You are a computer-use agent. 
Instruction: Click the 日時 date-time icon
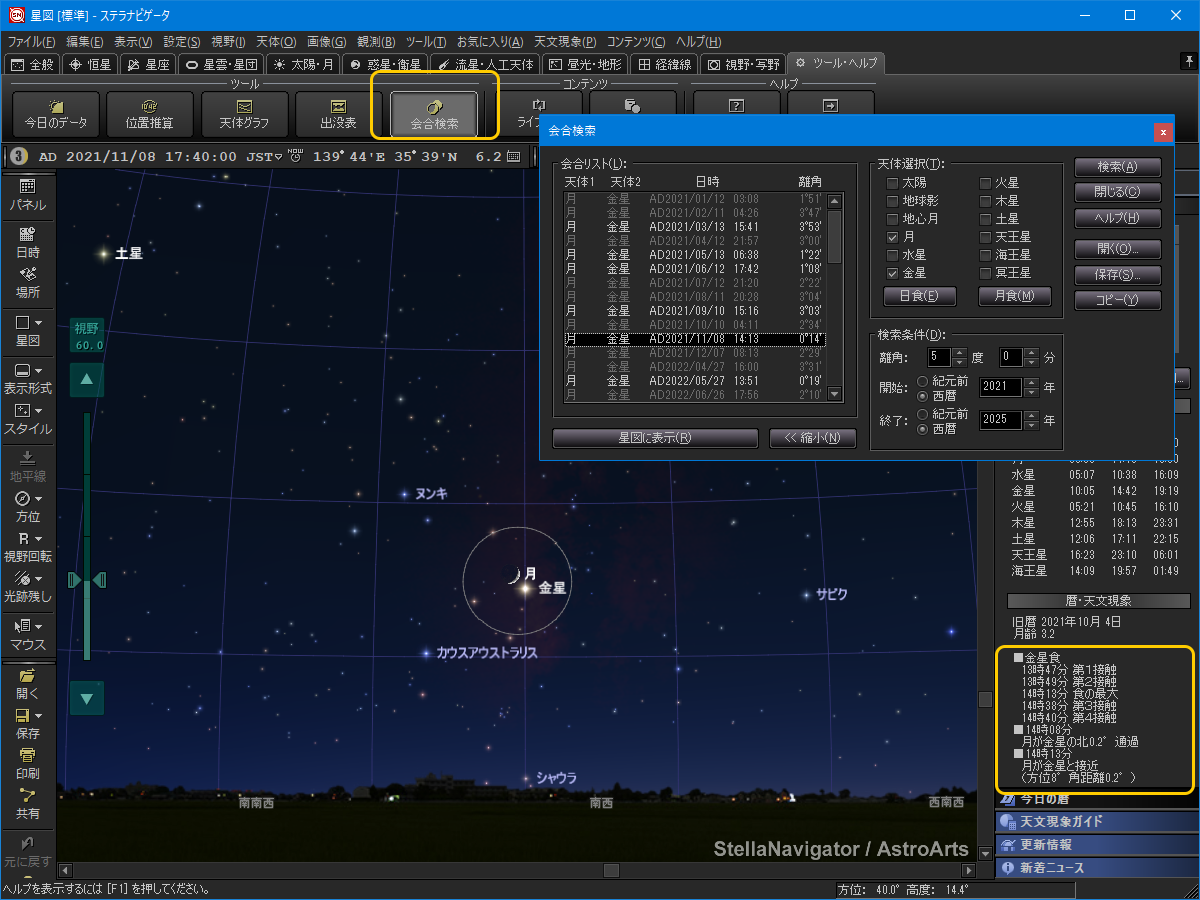coord(27,242)
